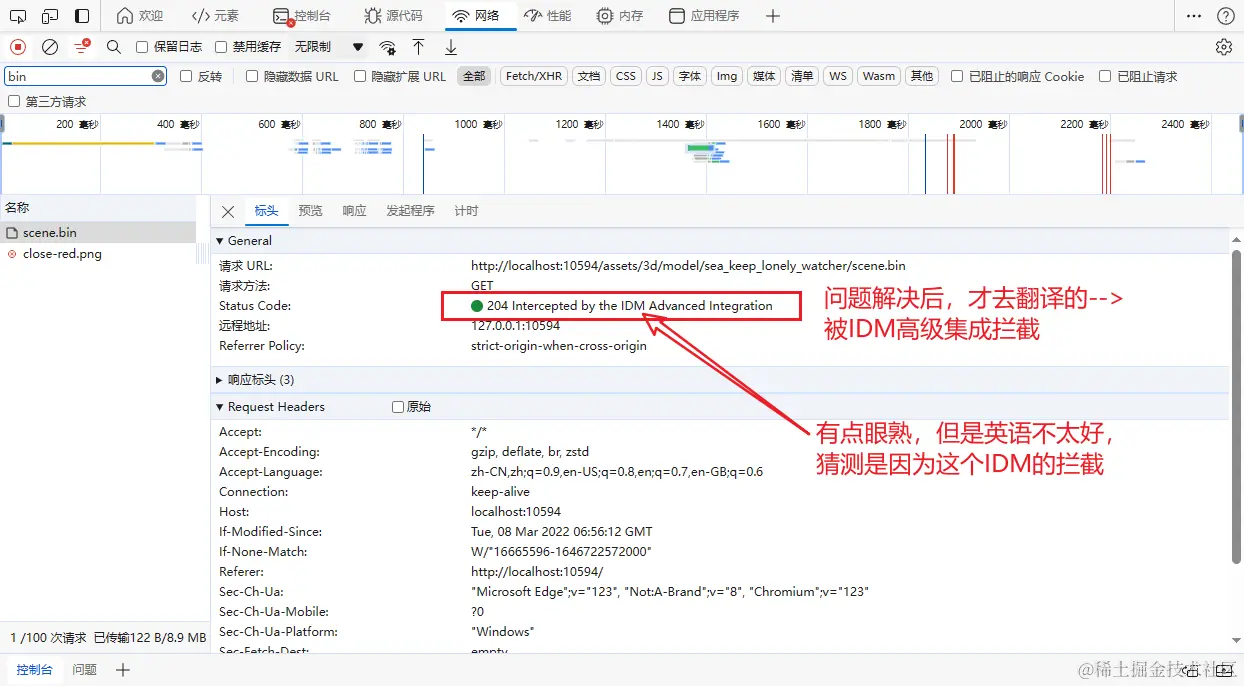The width and height of the screenshot is (1244, 686).
Task: Toggle the network filter icon
Action: pyautogui.click(x=82, y=47)
